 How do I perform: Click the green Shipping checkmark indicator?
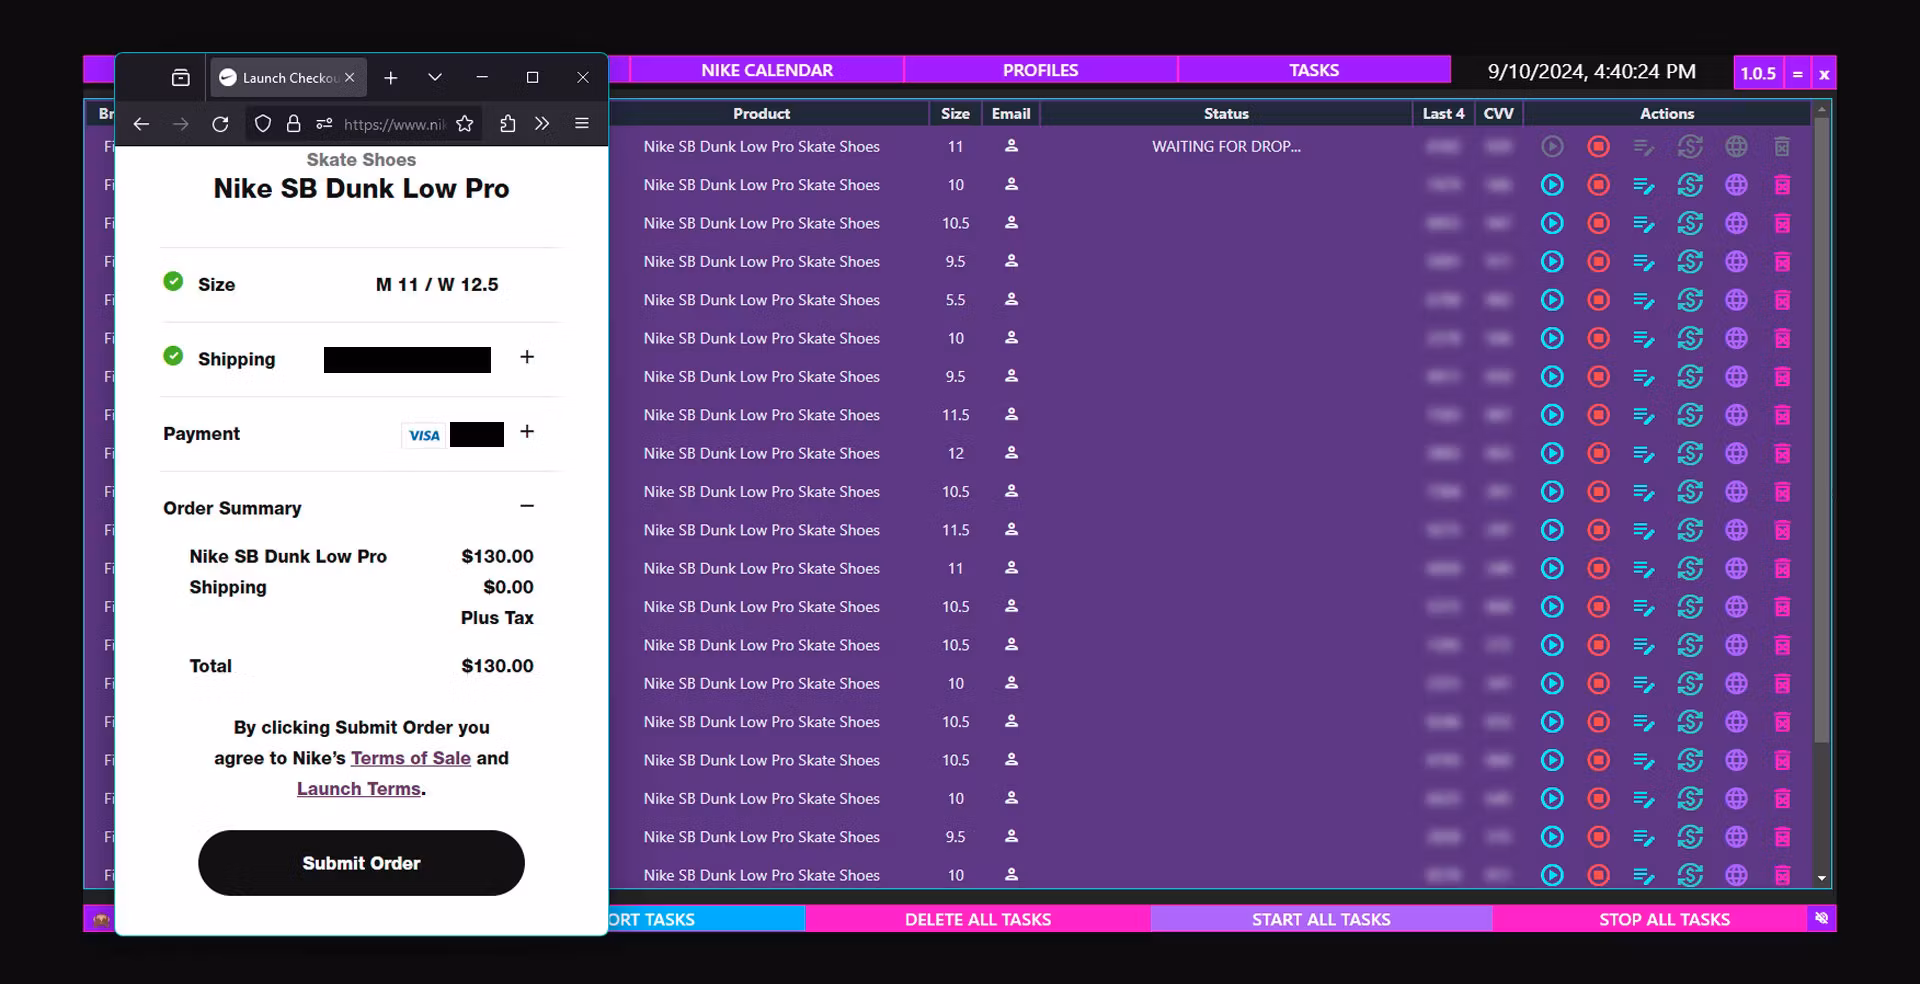[x=173, y=356]
